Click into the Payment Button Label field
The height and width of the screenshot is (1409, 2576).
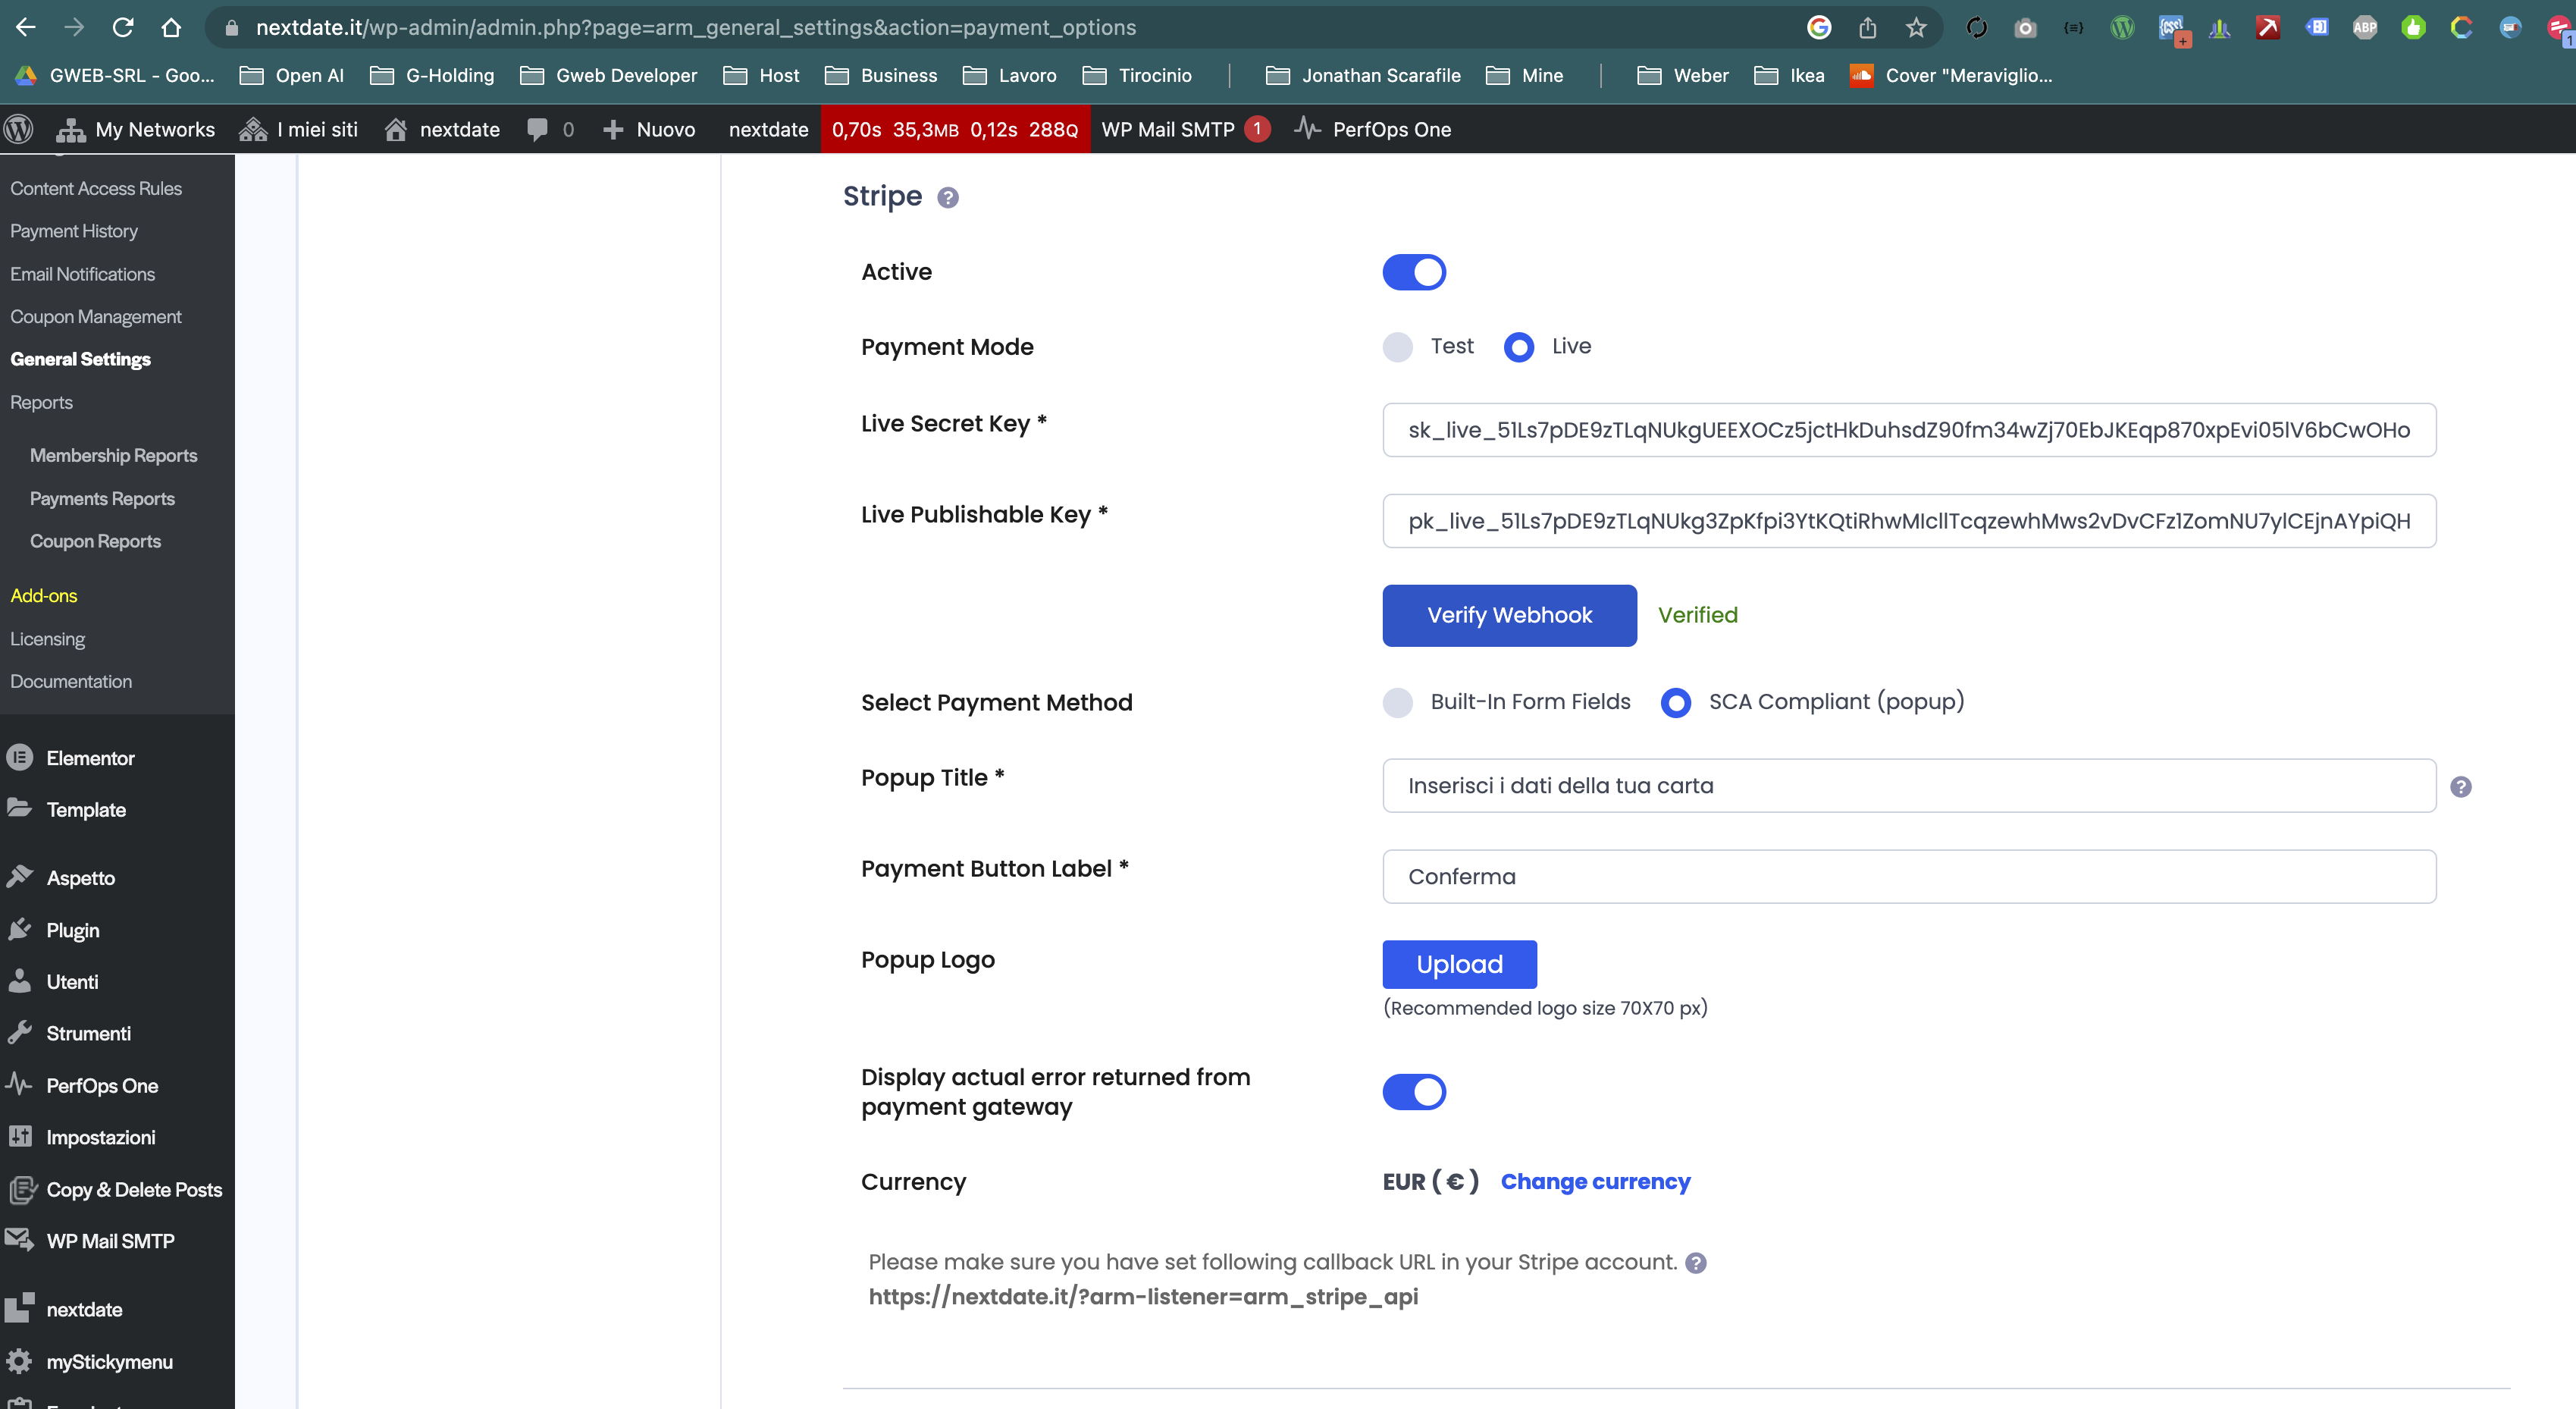pos(1908,877)
